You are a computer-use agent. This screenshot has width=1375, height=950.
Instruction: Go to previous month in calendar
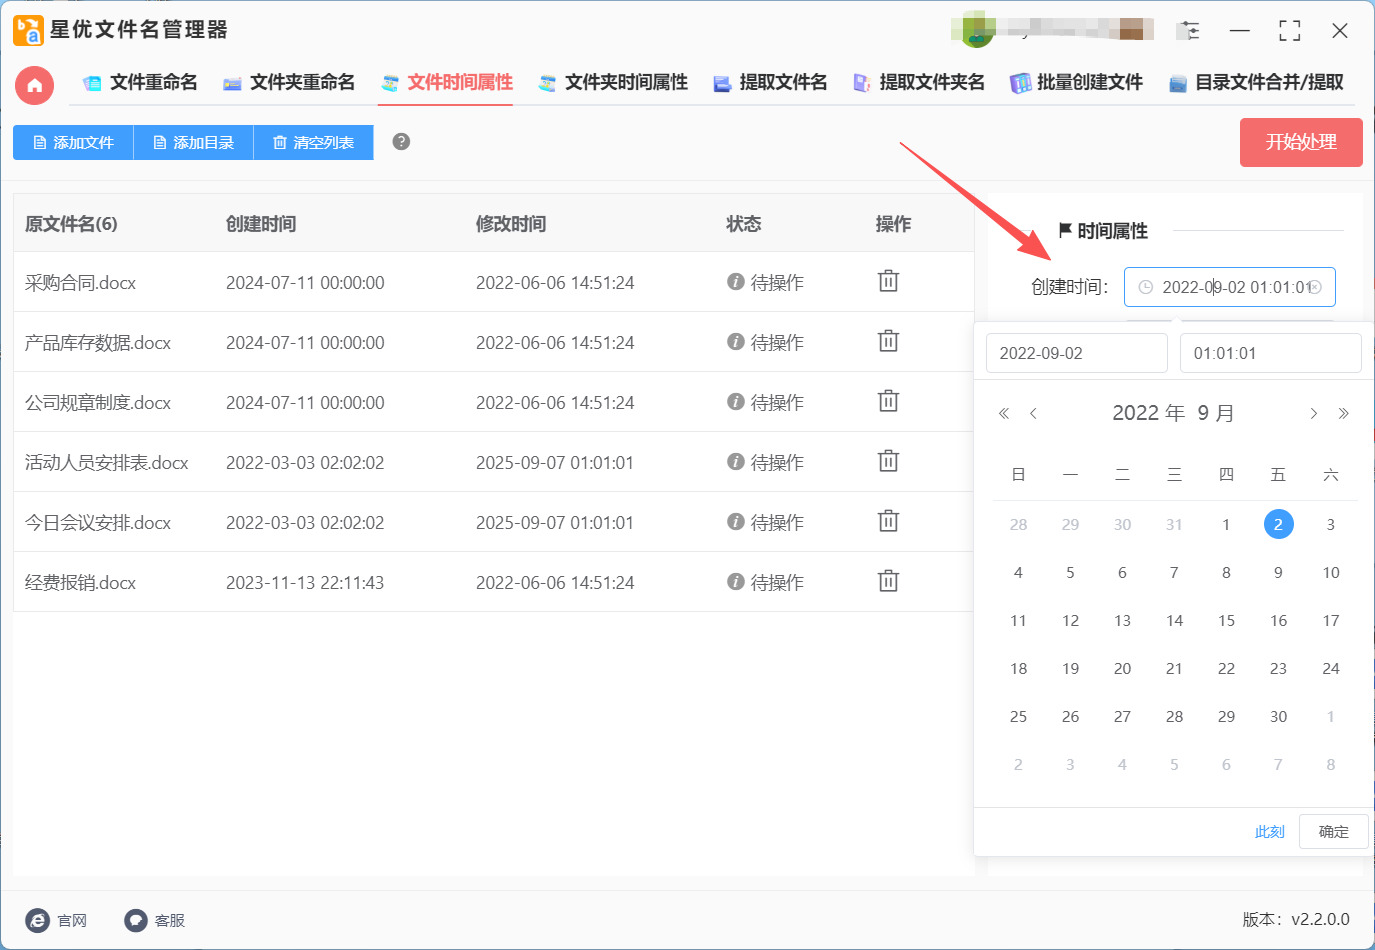coord(1033,414)
